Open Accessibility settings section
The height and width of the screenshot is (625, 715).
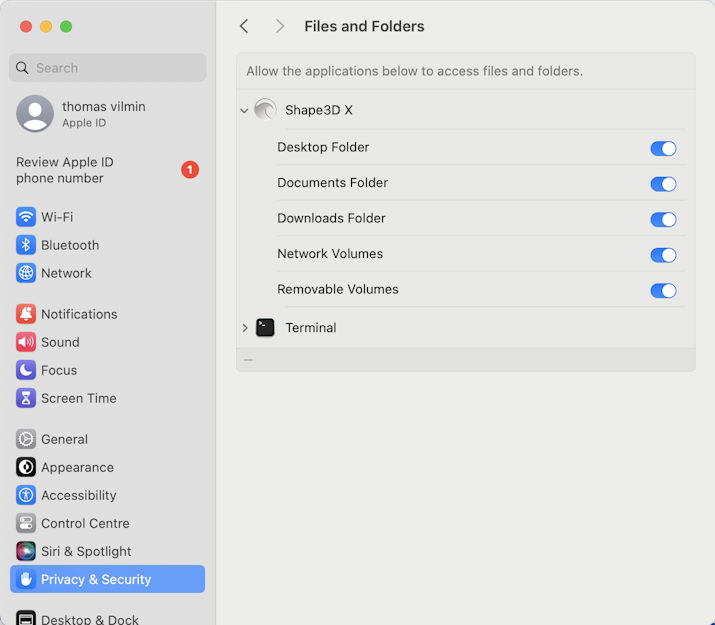(78, 495)
